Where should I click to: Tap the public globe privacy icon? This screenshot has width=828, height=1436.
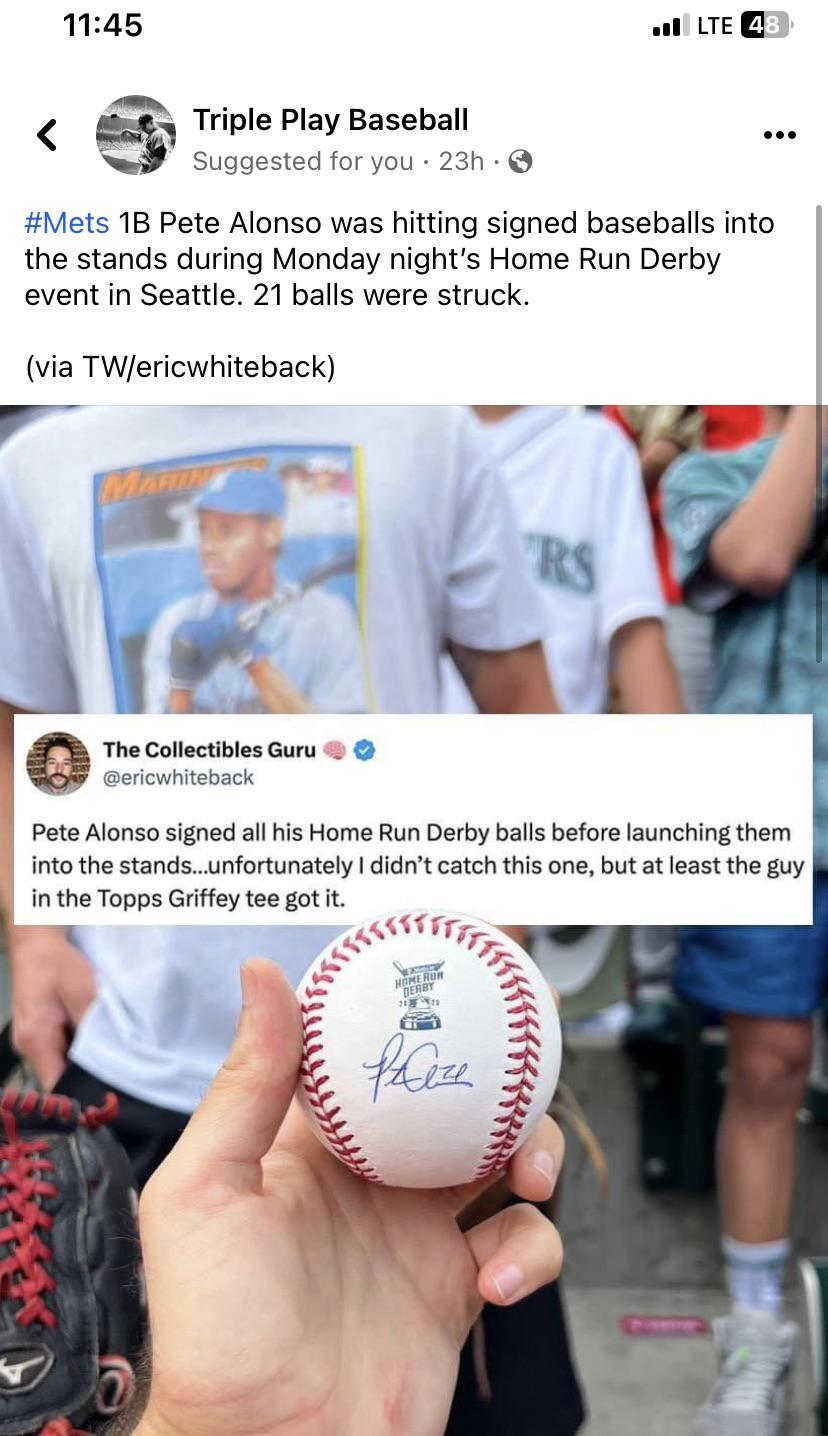[x=520, y=161]
